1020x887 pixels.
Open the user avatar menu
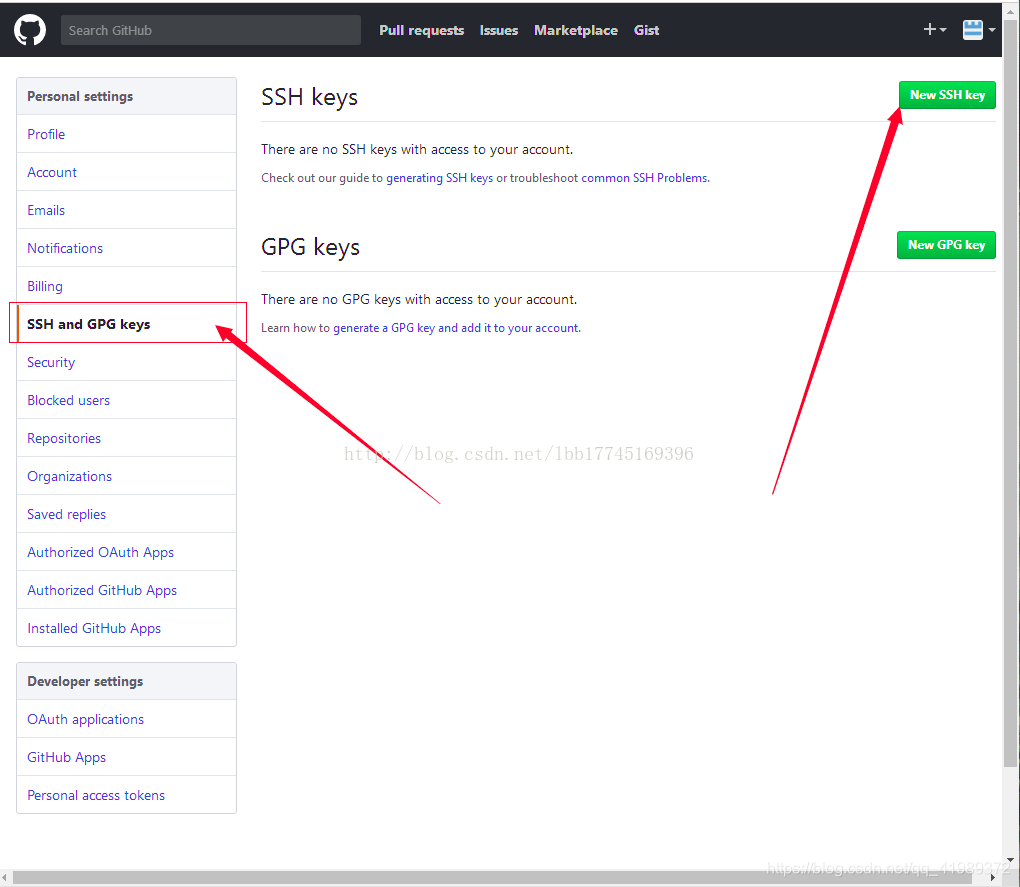coord(978,29)
